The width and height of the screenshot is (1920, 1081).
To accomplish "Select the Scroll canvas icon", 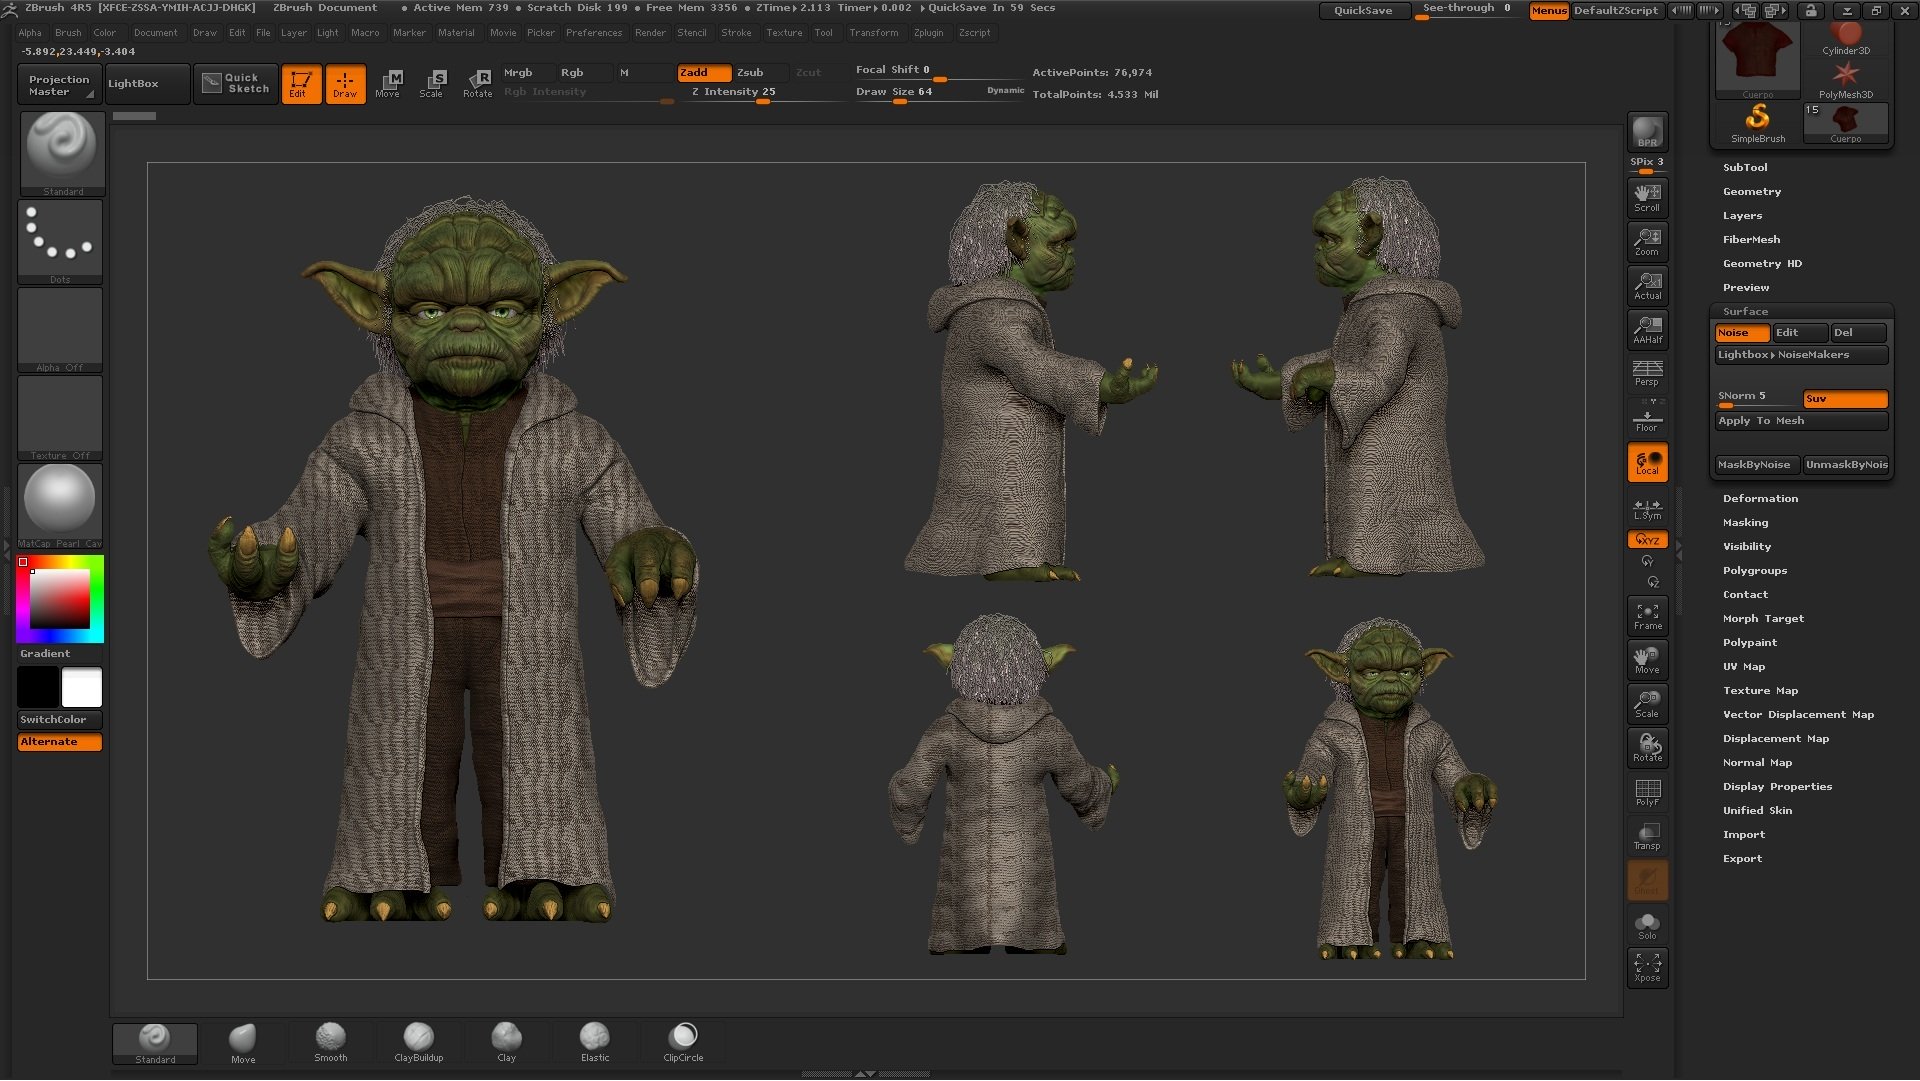I will point(1647,197).
